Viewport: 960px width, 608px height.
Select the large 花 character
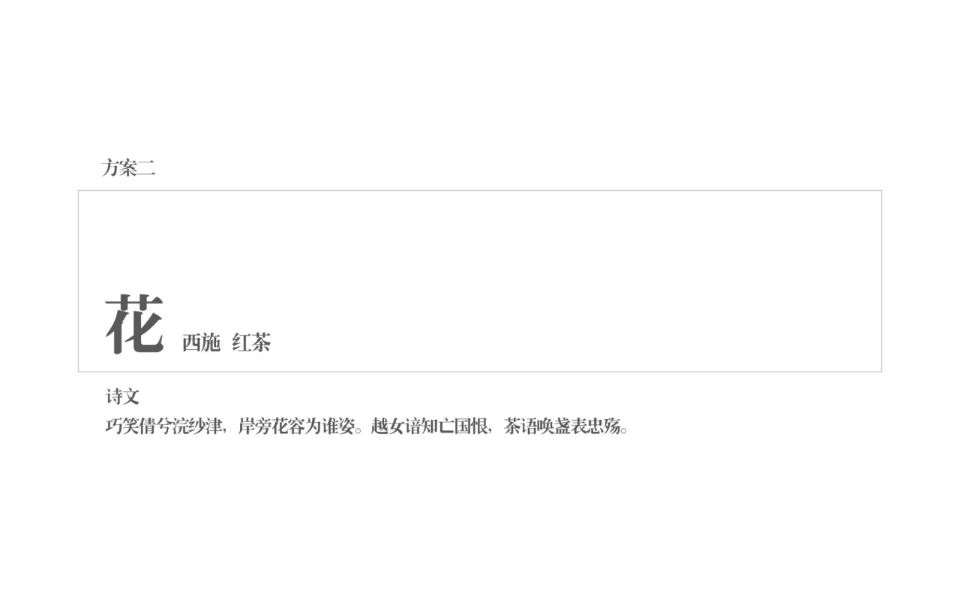[x=135, y=323]
